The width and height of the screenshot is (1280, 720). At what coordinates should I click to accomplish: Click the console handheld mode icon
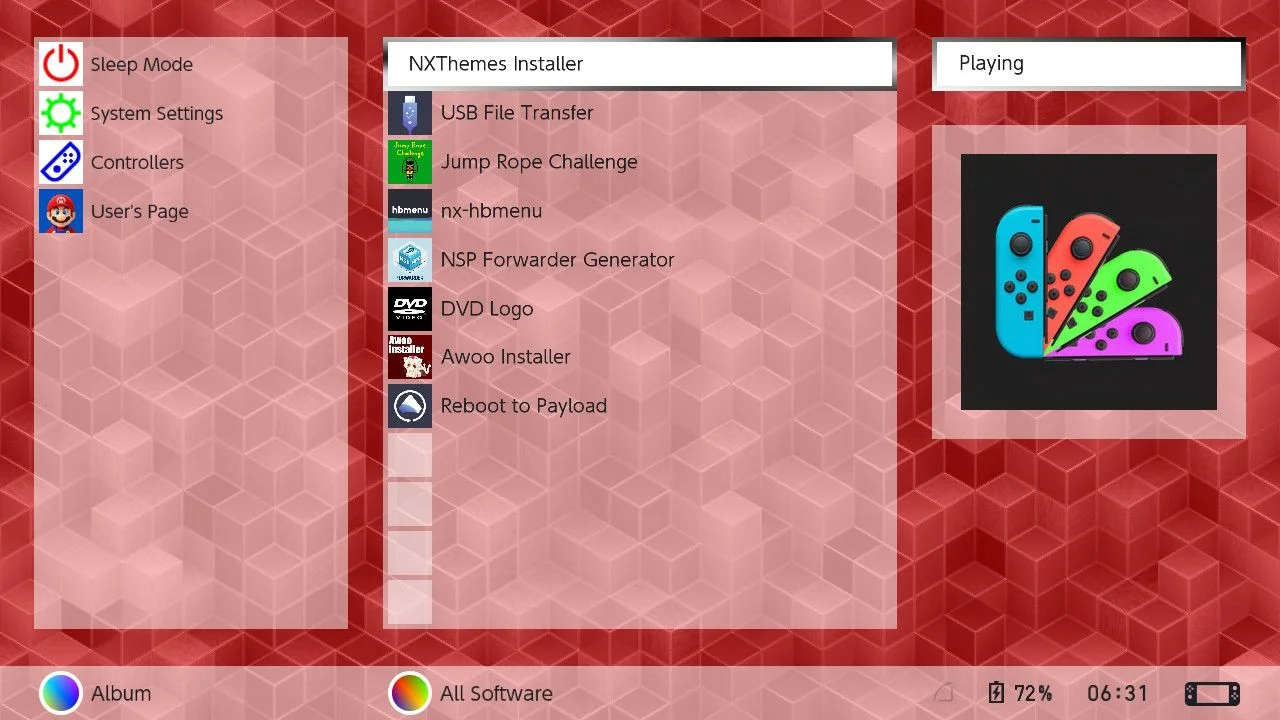click(x=1212, y=693)
